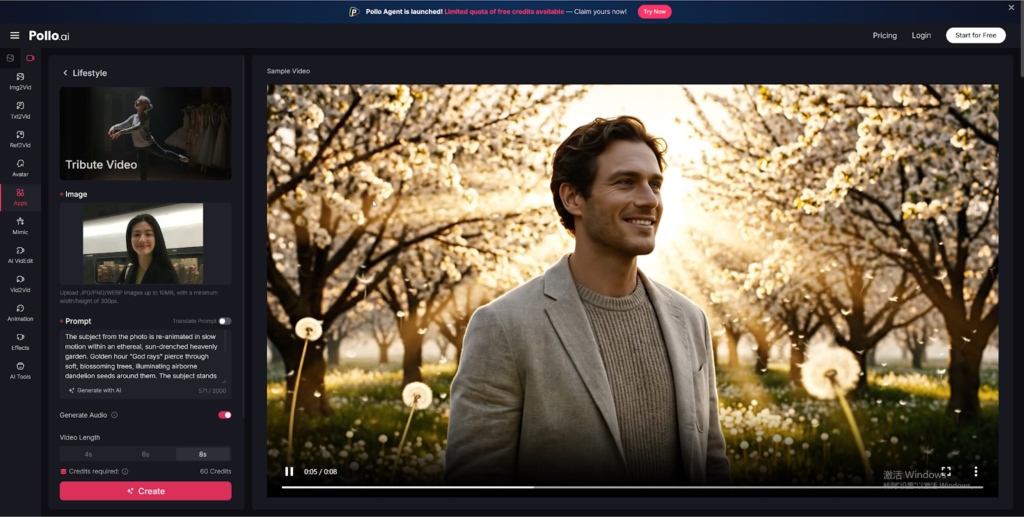The width and height of the screenshot is (1024, 517).
Task: Open the Effects section in sidebar
Action: [20, 341]
